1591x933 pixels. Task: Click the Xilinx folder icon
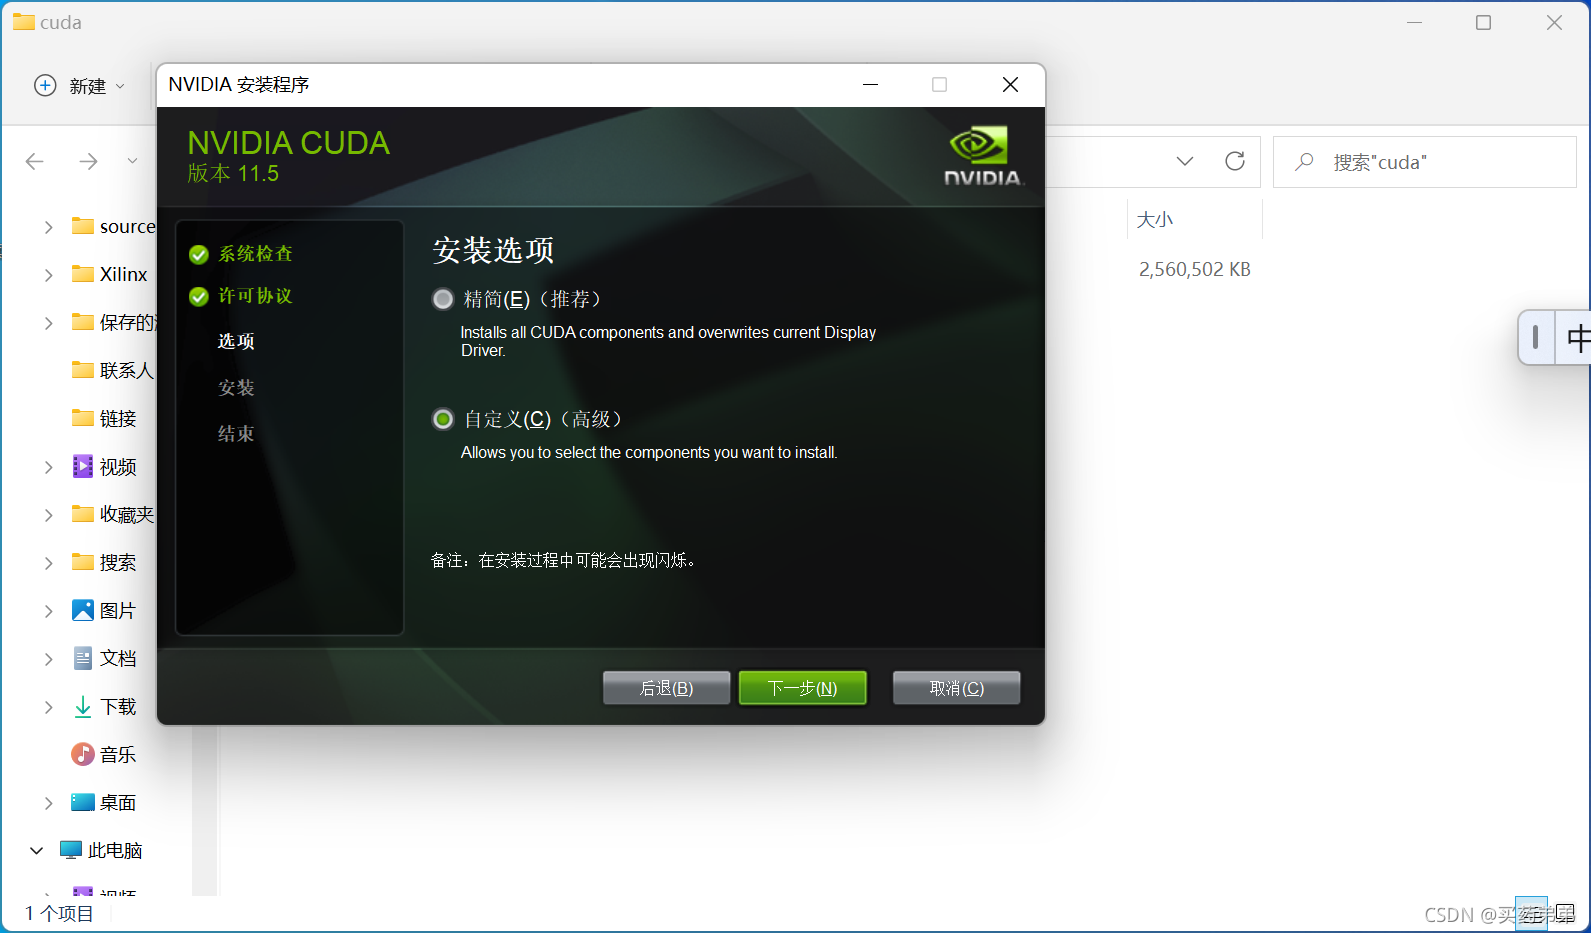pos(83,274)
